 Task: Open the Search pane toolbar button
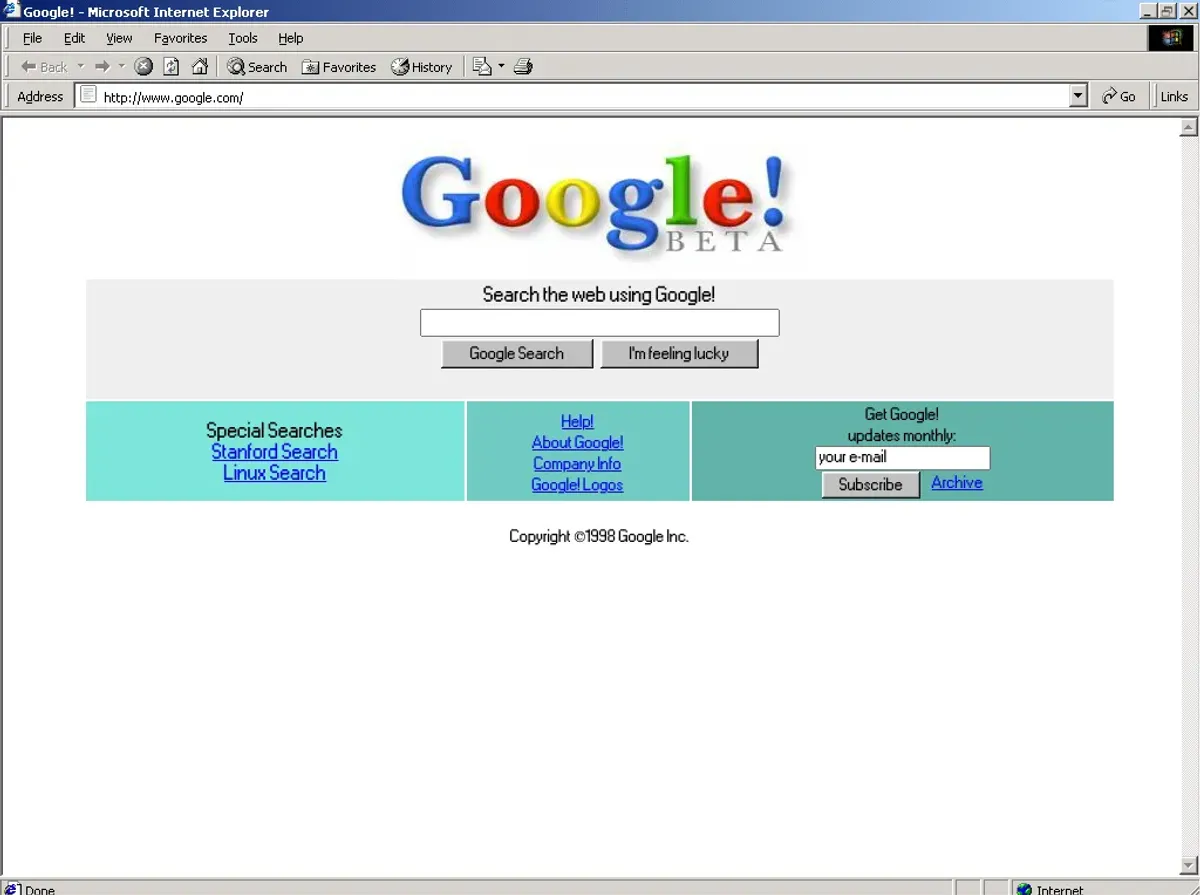[257, 67]
